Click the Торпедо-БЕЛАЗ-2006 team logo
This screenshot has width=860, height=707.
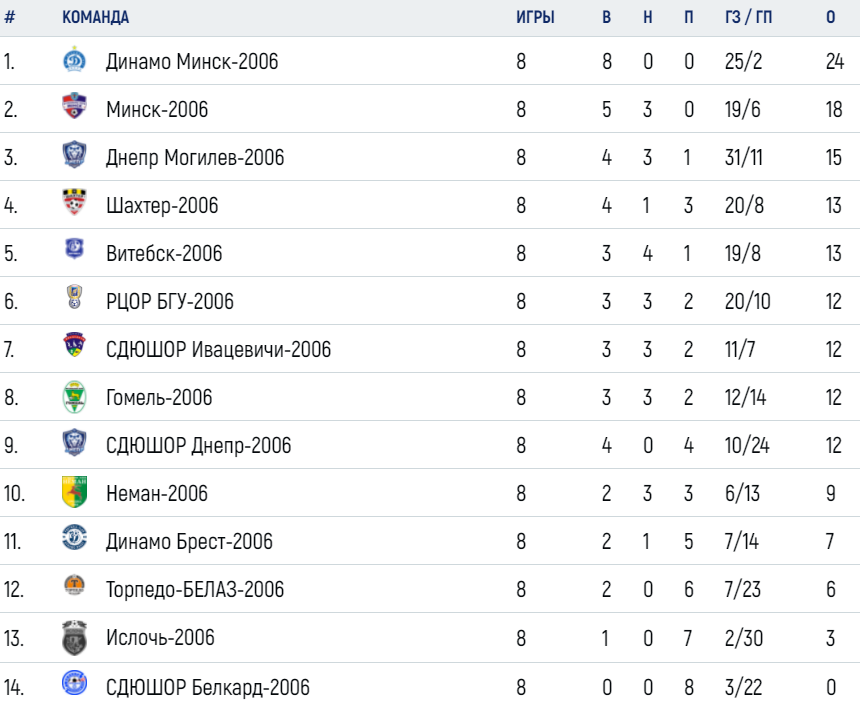pos(74,585)
